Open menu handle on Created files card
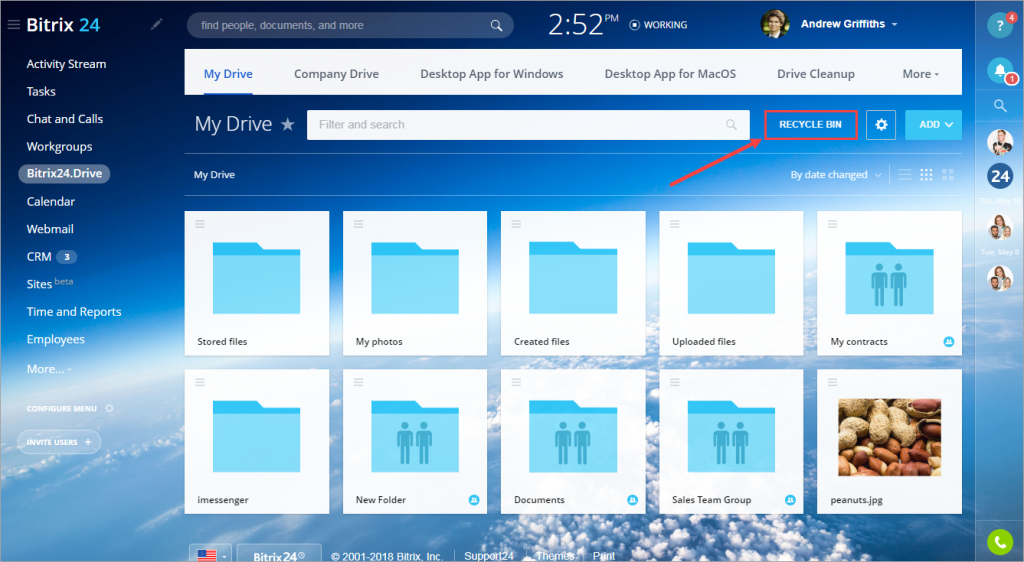 click(x=516, y=224)
